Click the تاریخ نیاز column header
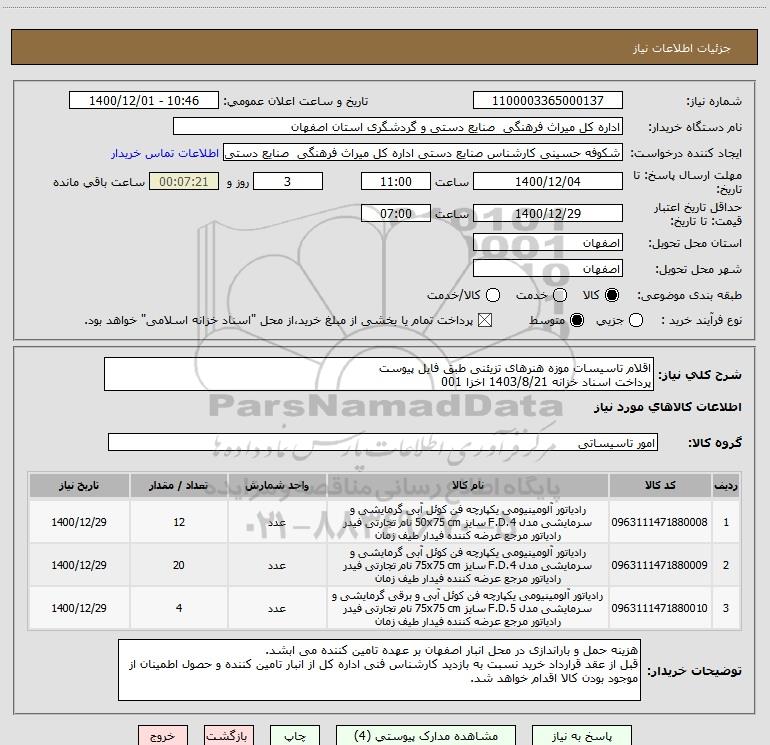Image resolution: width=770 pixels, height=745 pixels. point(79,486)
